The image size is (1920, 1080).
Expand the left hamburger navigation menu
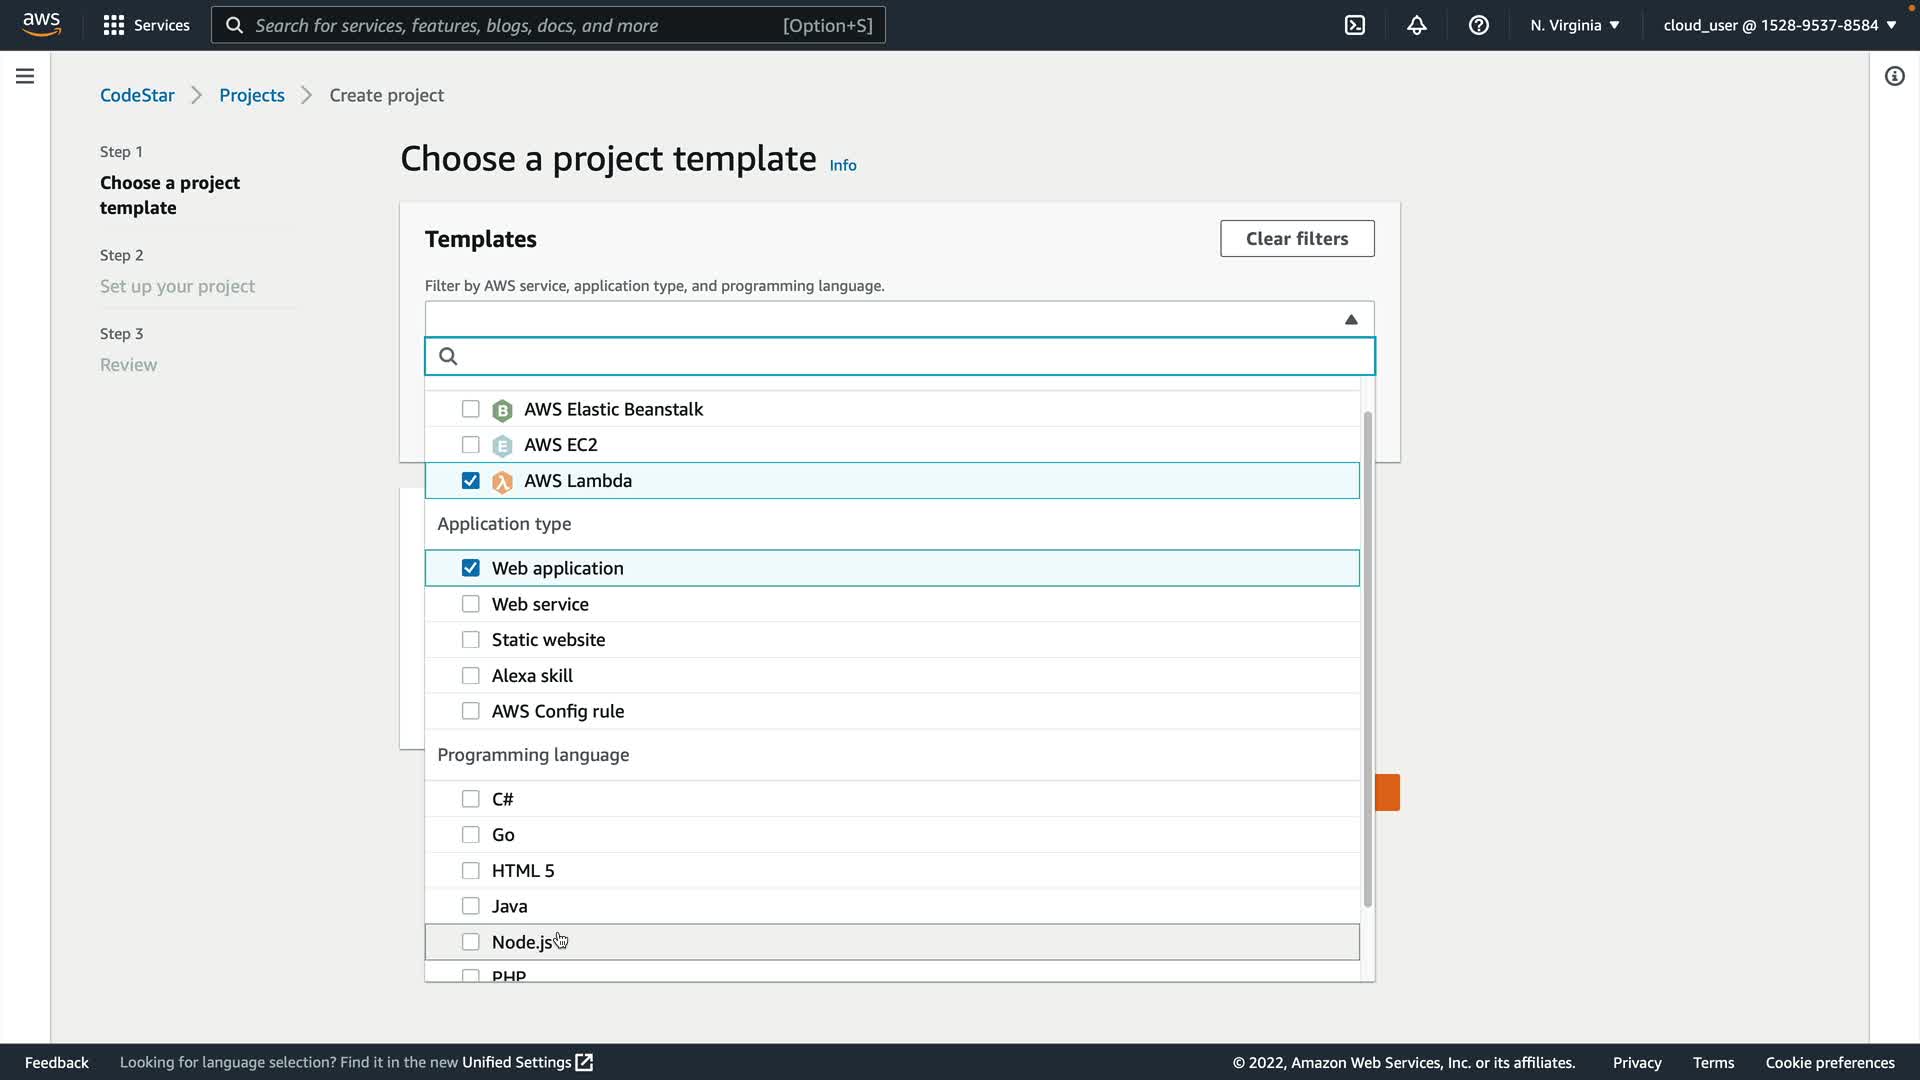click(x=25, y=76)
